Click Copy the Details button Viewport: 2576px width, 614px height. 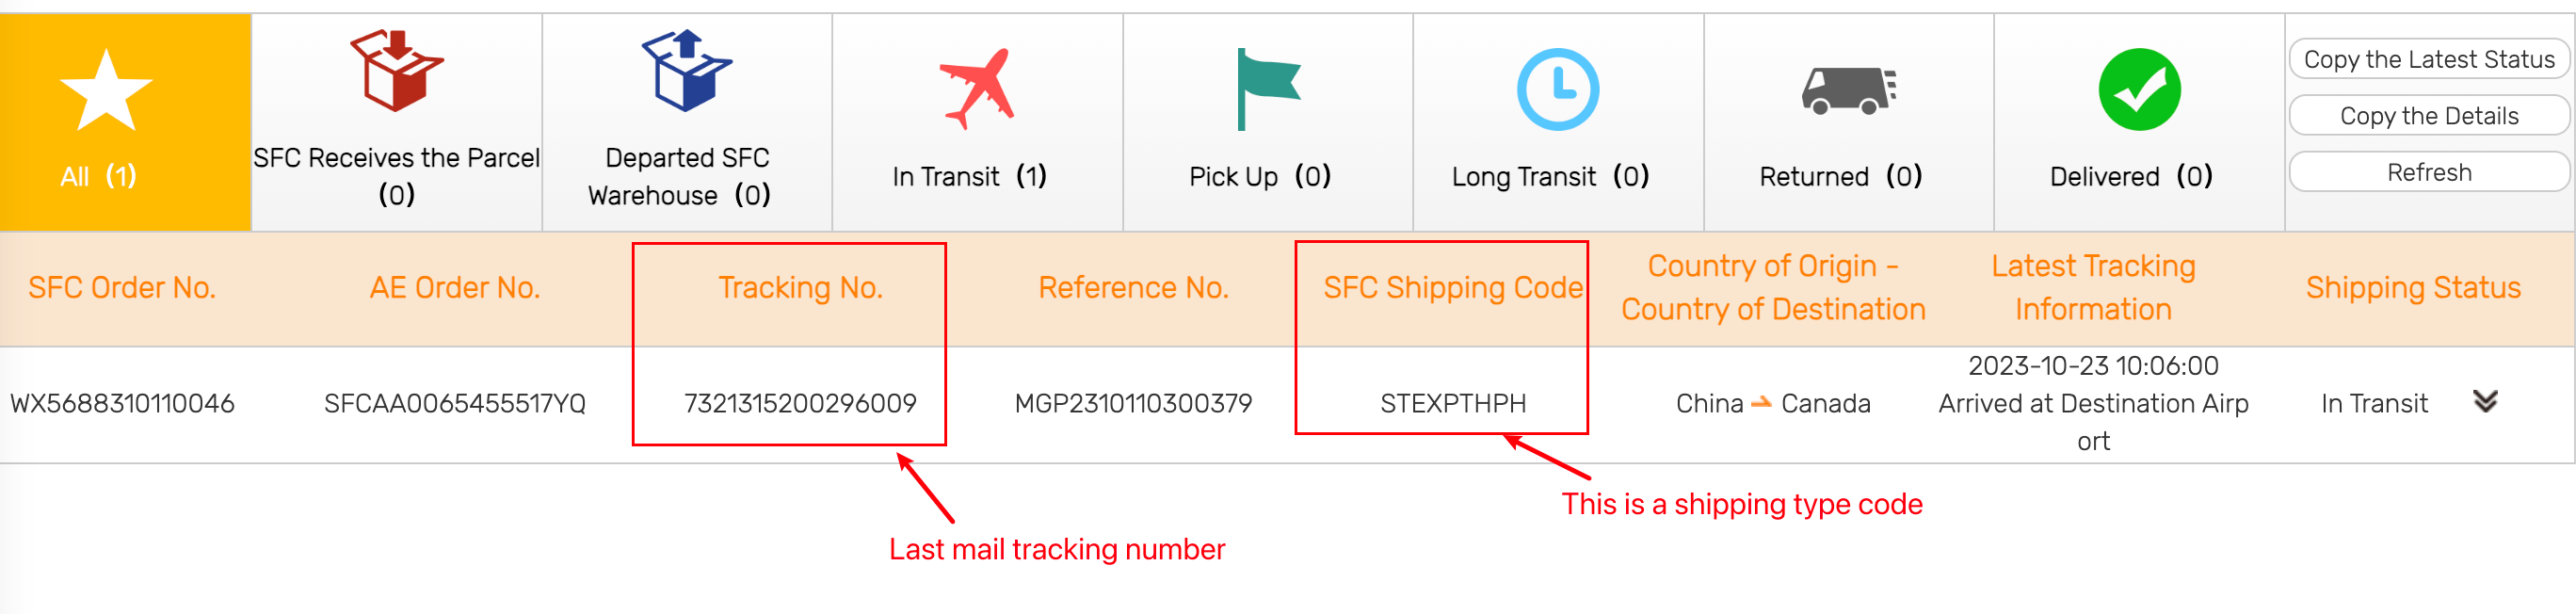click(2429, 116)
